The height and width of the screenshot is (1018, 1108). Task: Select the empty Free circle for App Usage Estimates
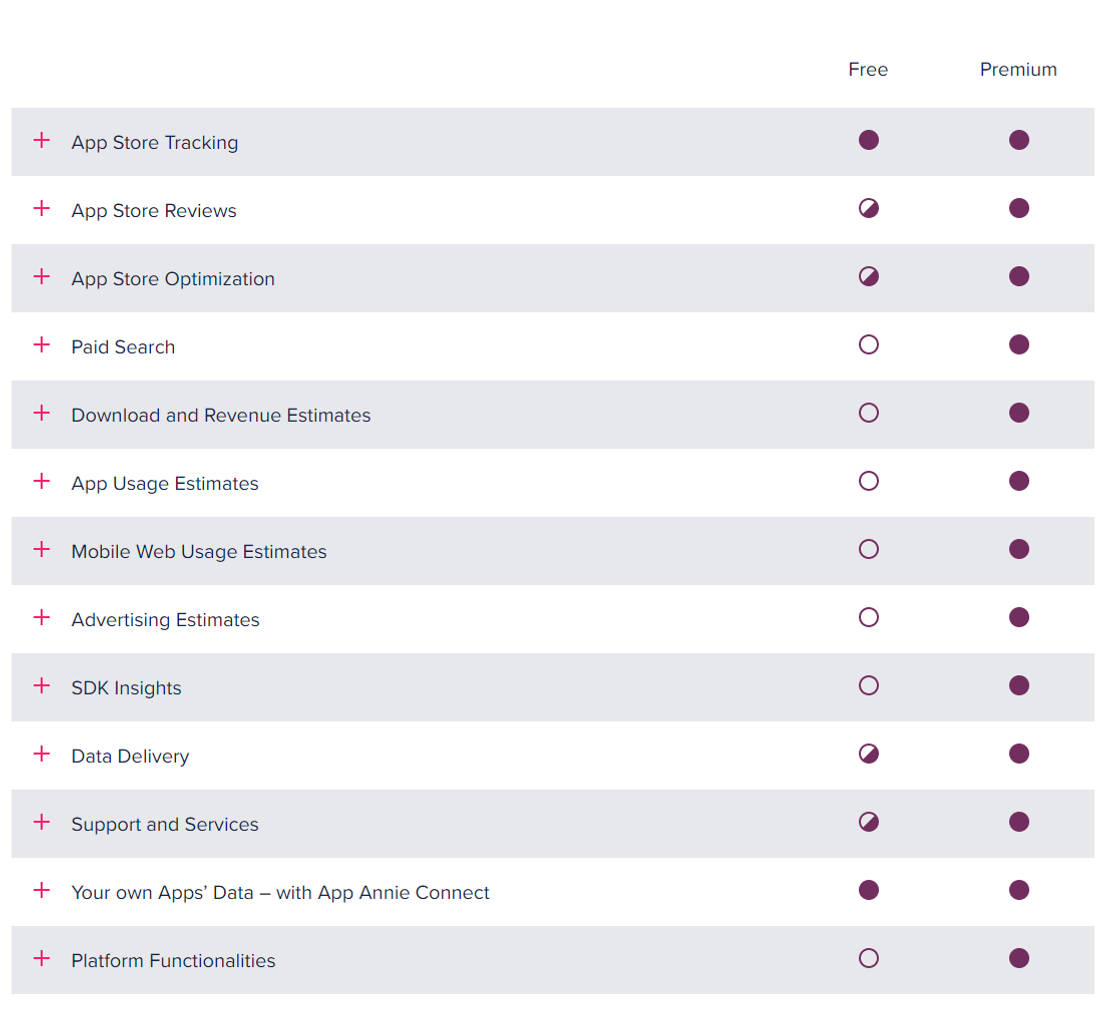point(868,481)
